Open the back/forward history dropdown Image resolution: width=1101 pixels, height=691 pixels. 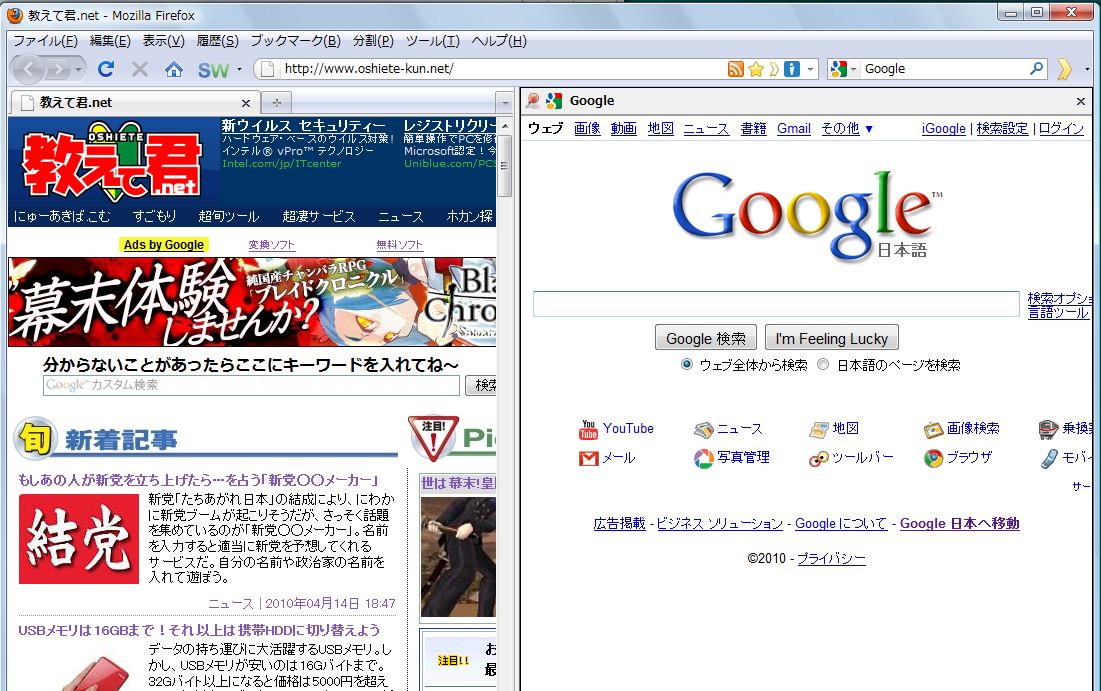[79, 69]
